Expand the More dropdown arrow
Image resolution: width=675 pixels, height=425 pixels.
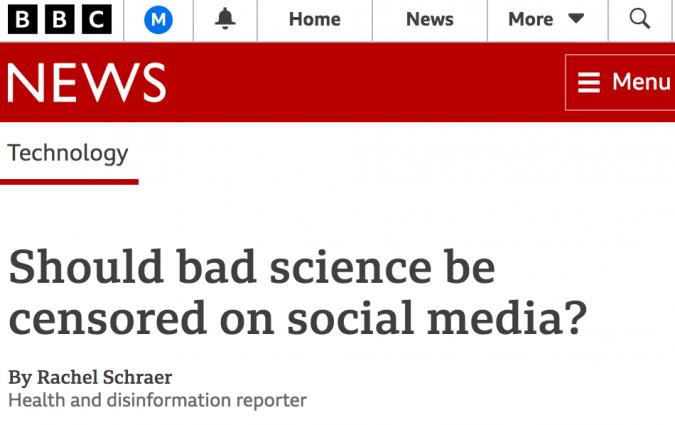(575, 19)
